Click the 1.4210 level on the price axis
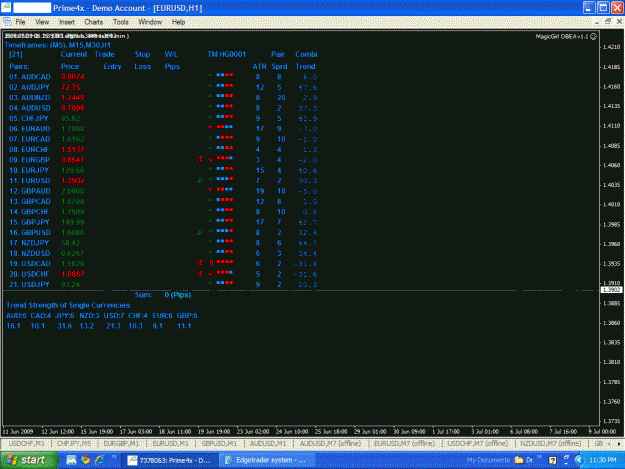The height and width of the screenshot is (469, 625). 611,47
